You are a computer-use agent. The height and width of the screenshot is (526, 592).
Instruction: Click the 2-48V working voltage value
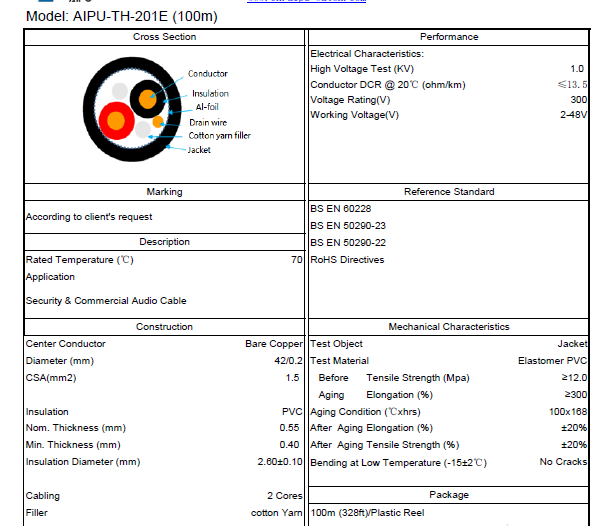click(574, 115)
